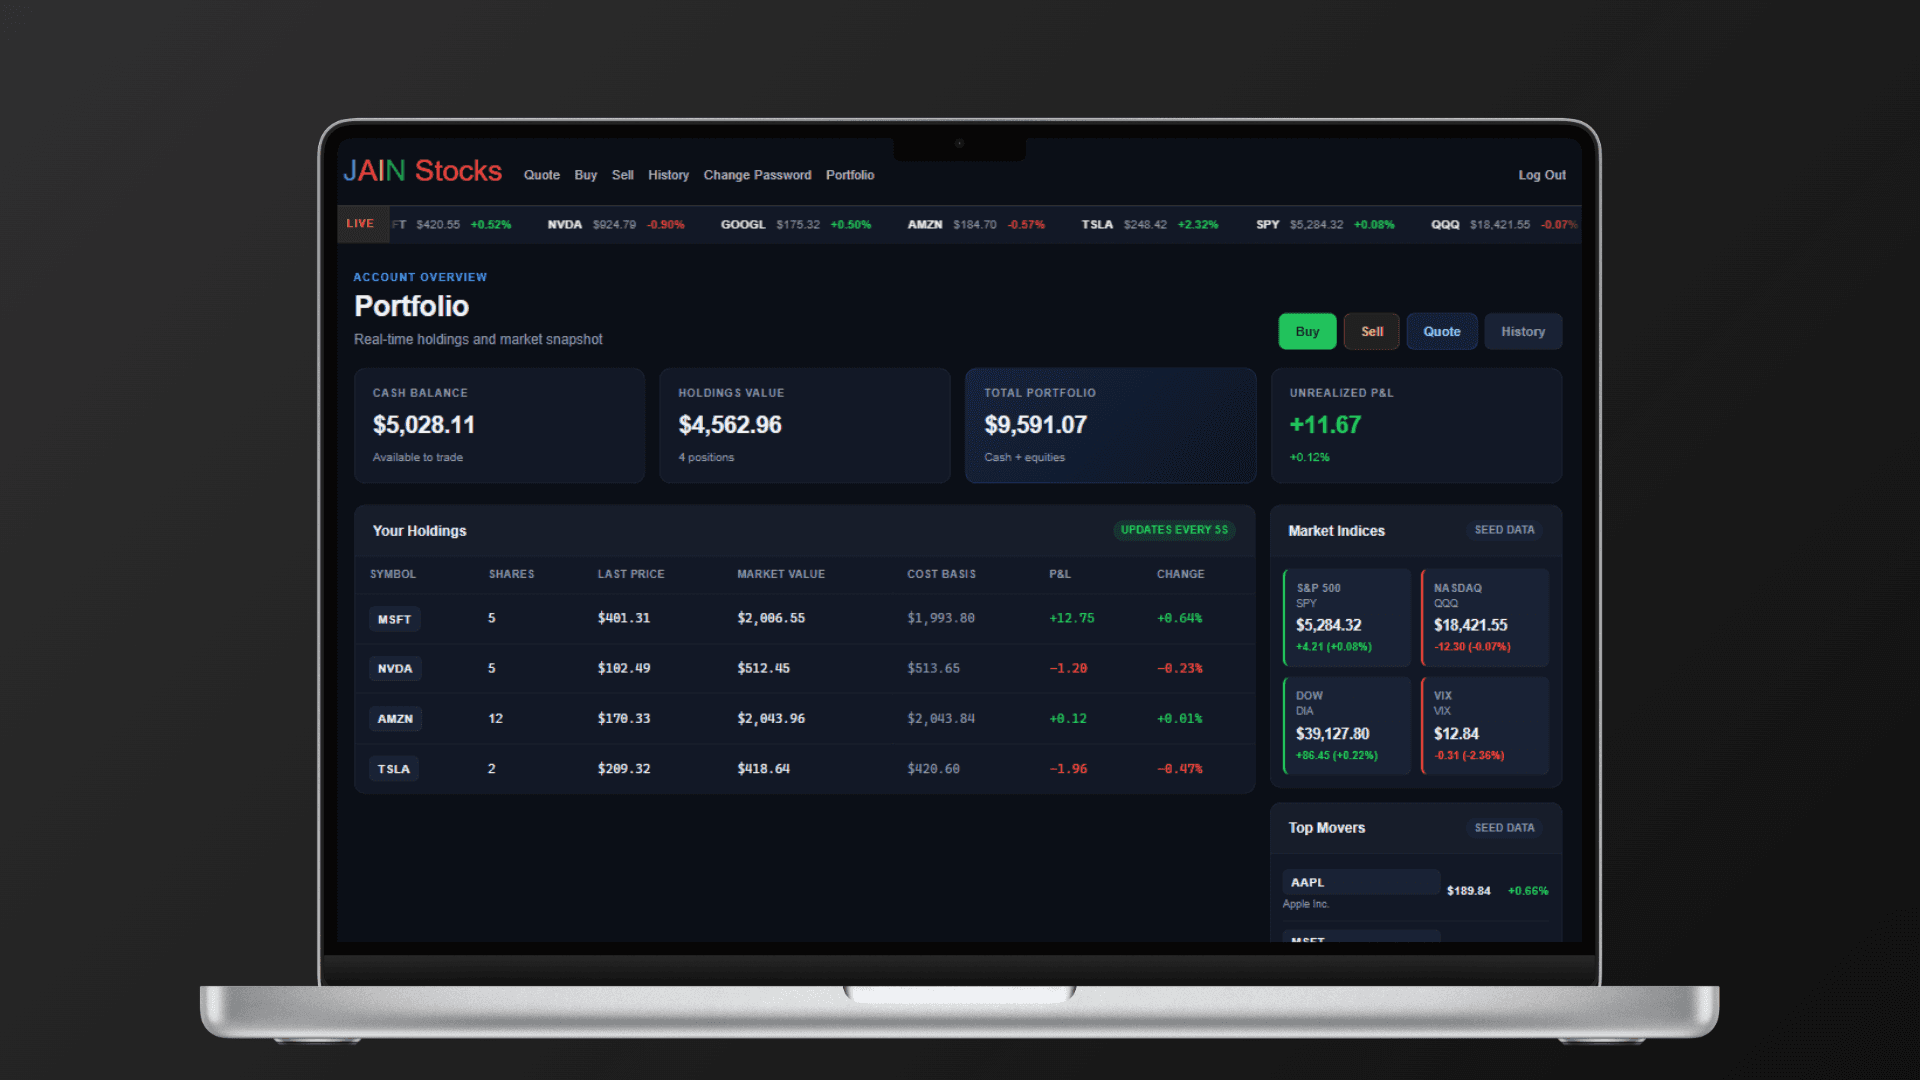Log Out of the account
The height and width of the screenshot is (1080, 1920).
click(x=1542, y=175)
